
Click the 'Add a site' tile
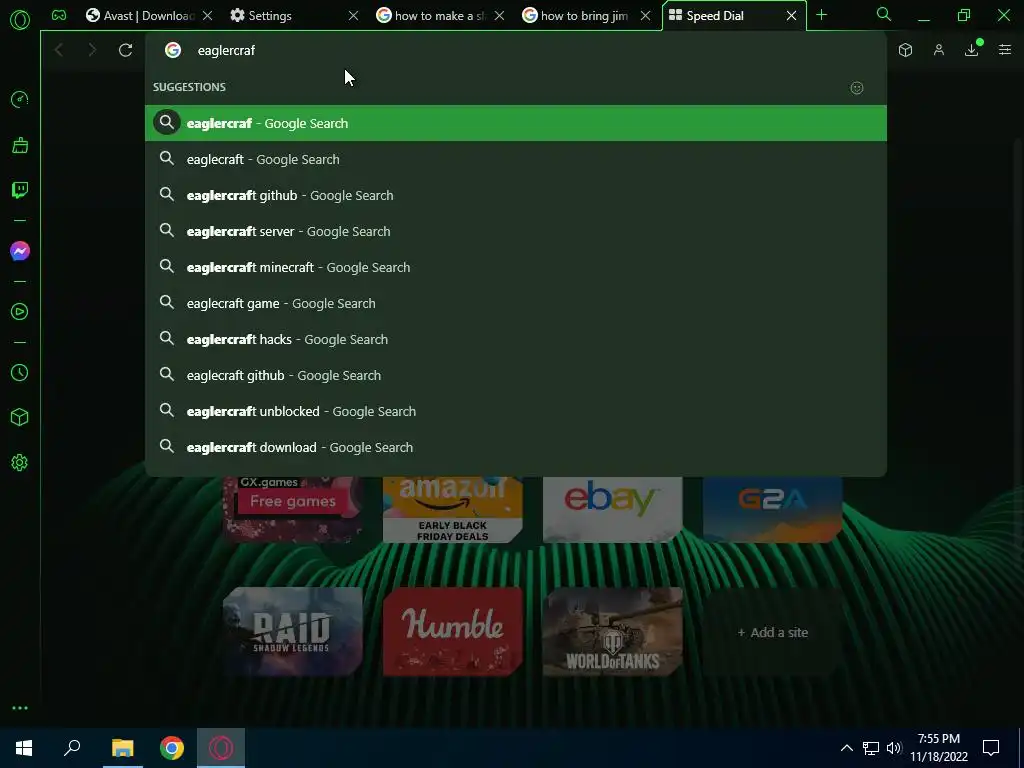point(773,632)
